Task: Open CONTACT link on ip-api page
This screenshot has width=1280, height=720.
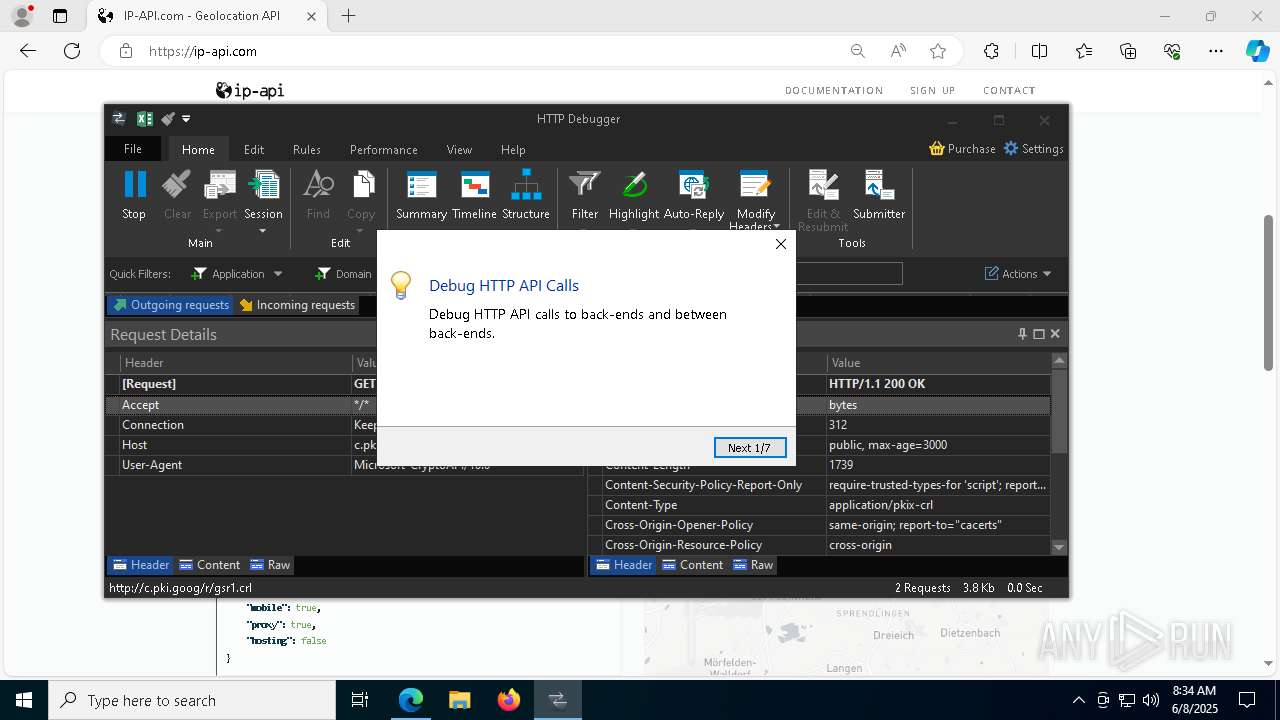Action: coord(1009,91)
